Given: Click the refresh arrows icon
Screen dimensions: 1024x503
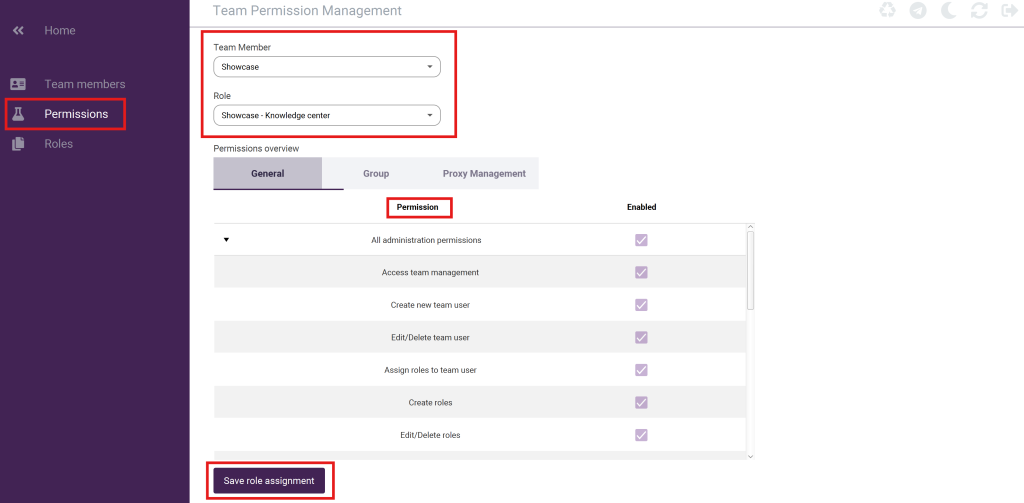Looking at the screenshot, I should point(979,10).
